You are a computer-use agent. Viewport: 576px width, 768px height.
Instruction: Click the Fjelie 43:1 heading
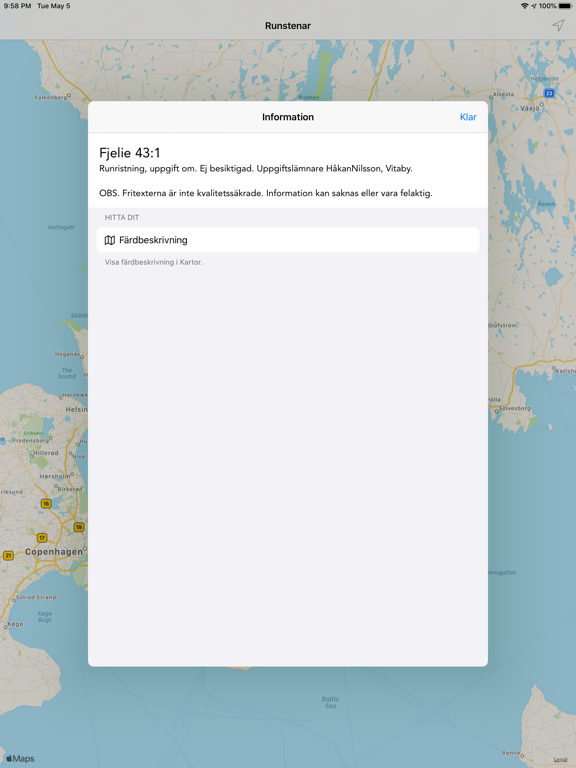[x=130, y=153]
